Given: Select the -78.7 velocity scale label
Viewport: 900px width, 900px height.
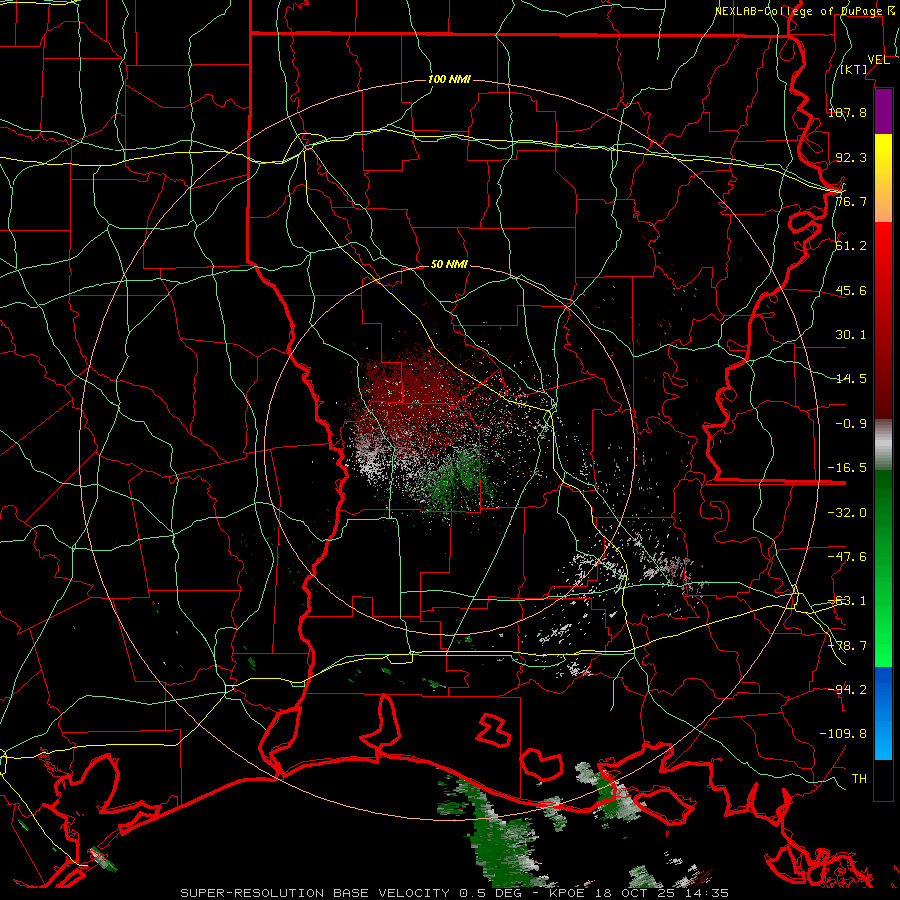Looking at the screenshot, I should pos(847,646).
